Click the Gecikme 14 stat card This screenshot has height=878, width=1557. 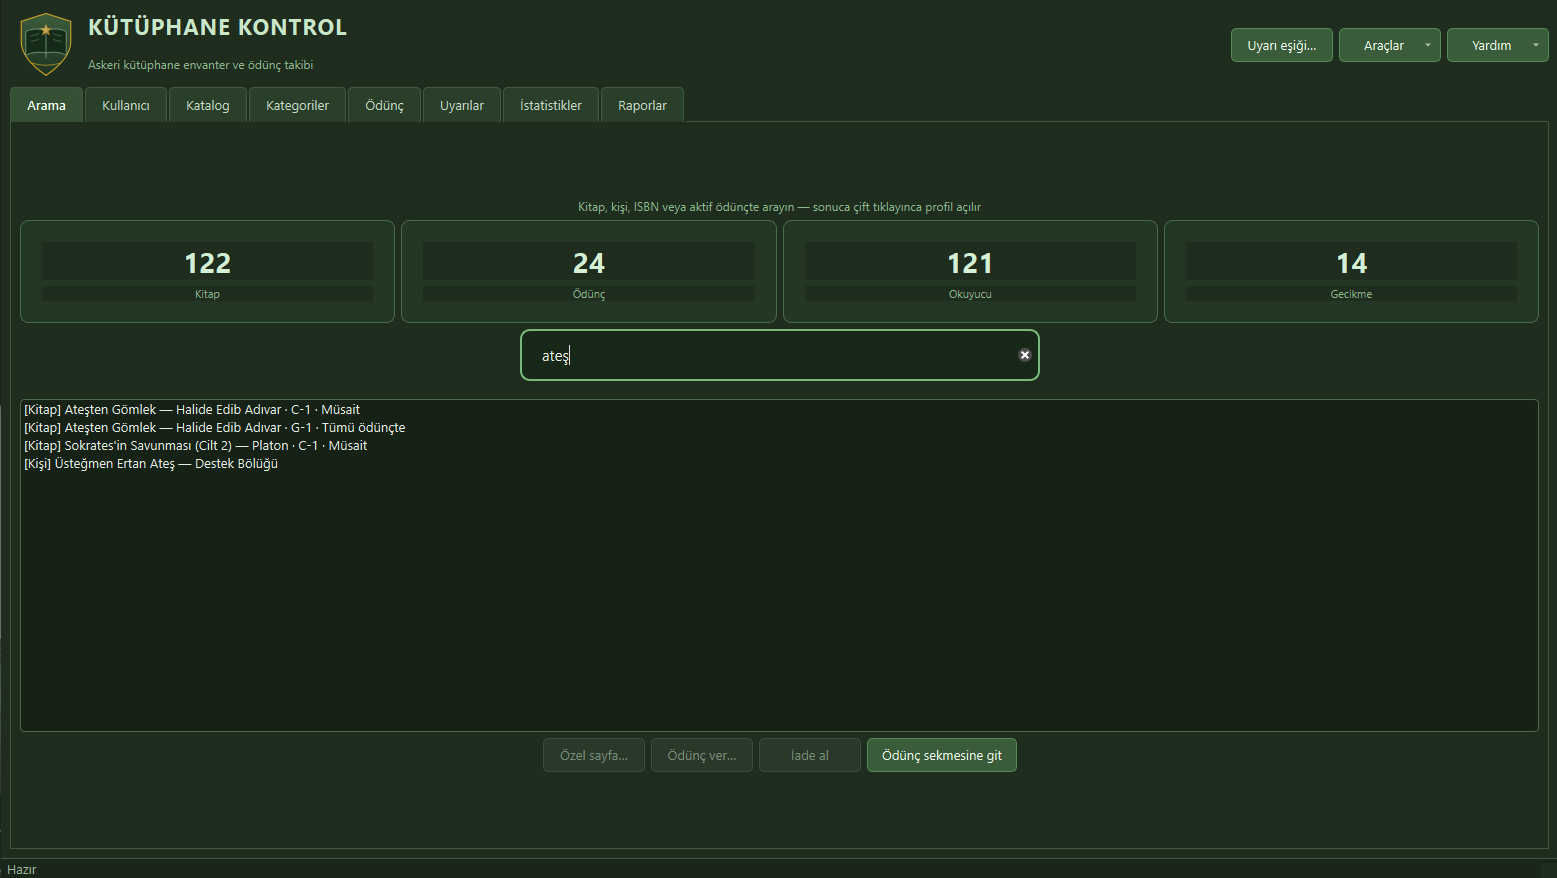(1351, 271)
